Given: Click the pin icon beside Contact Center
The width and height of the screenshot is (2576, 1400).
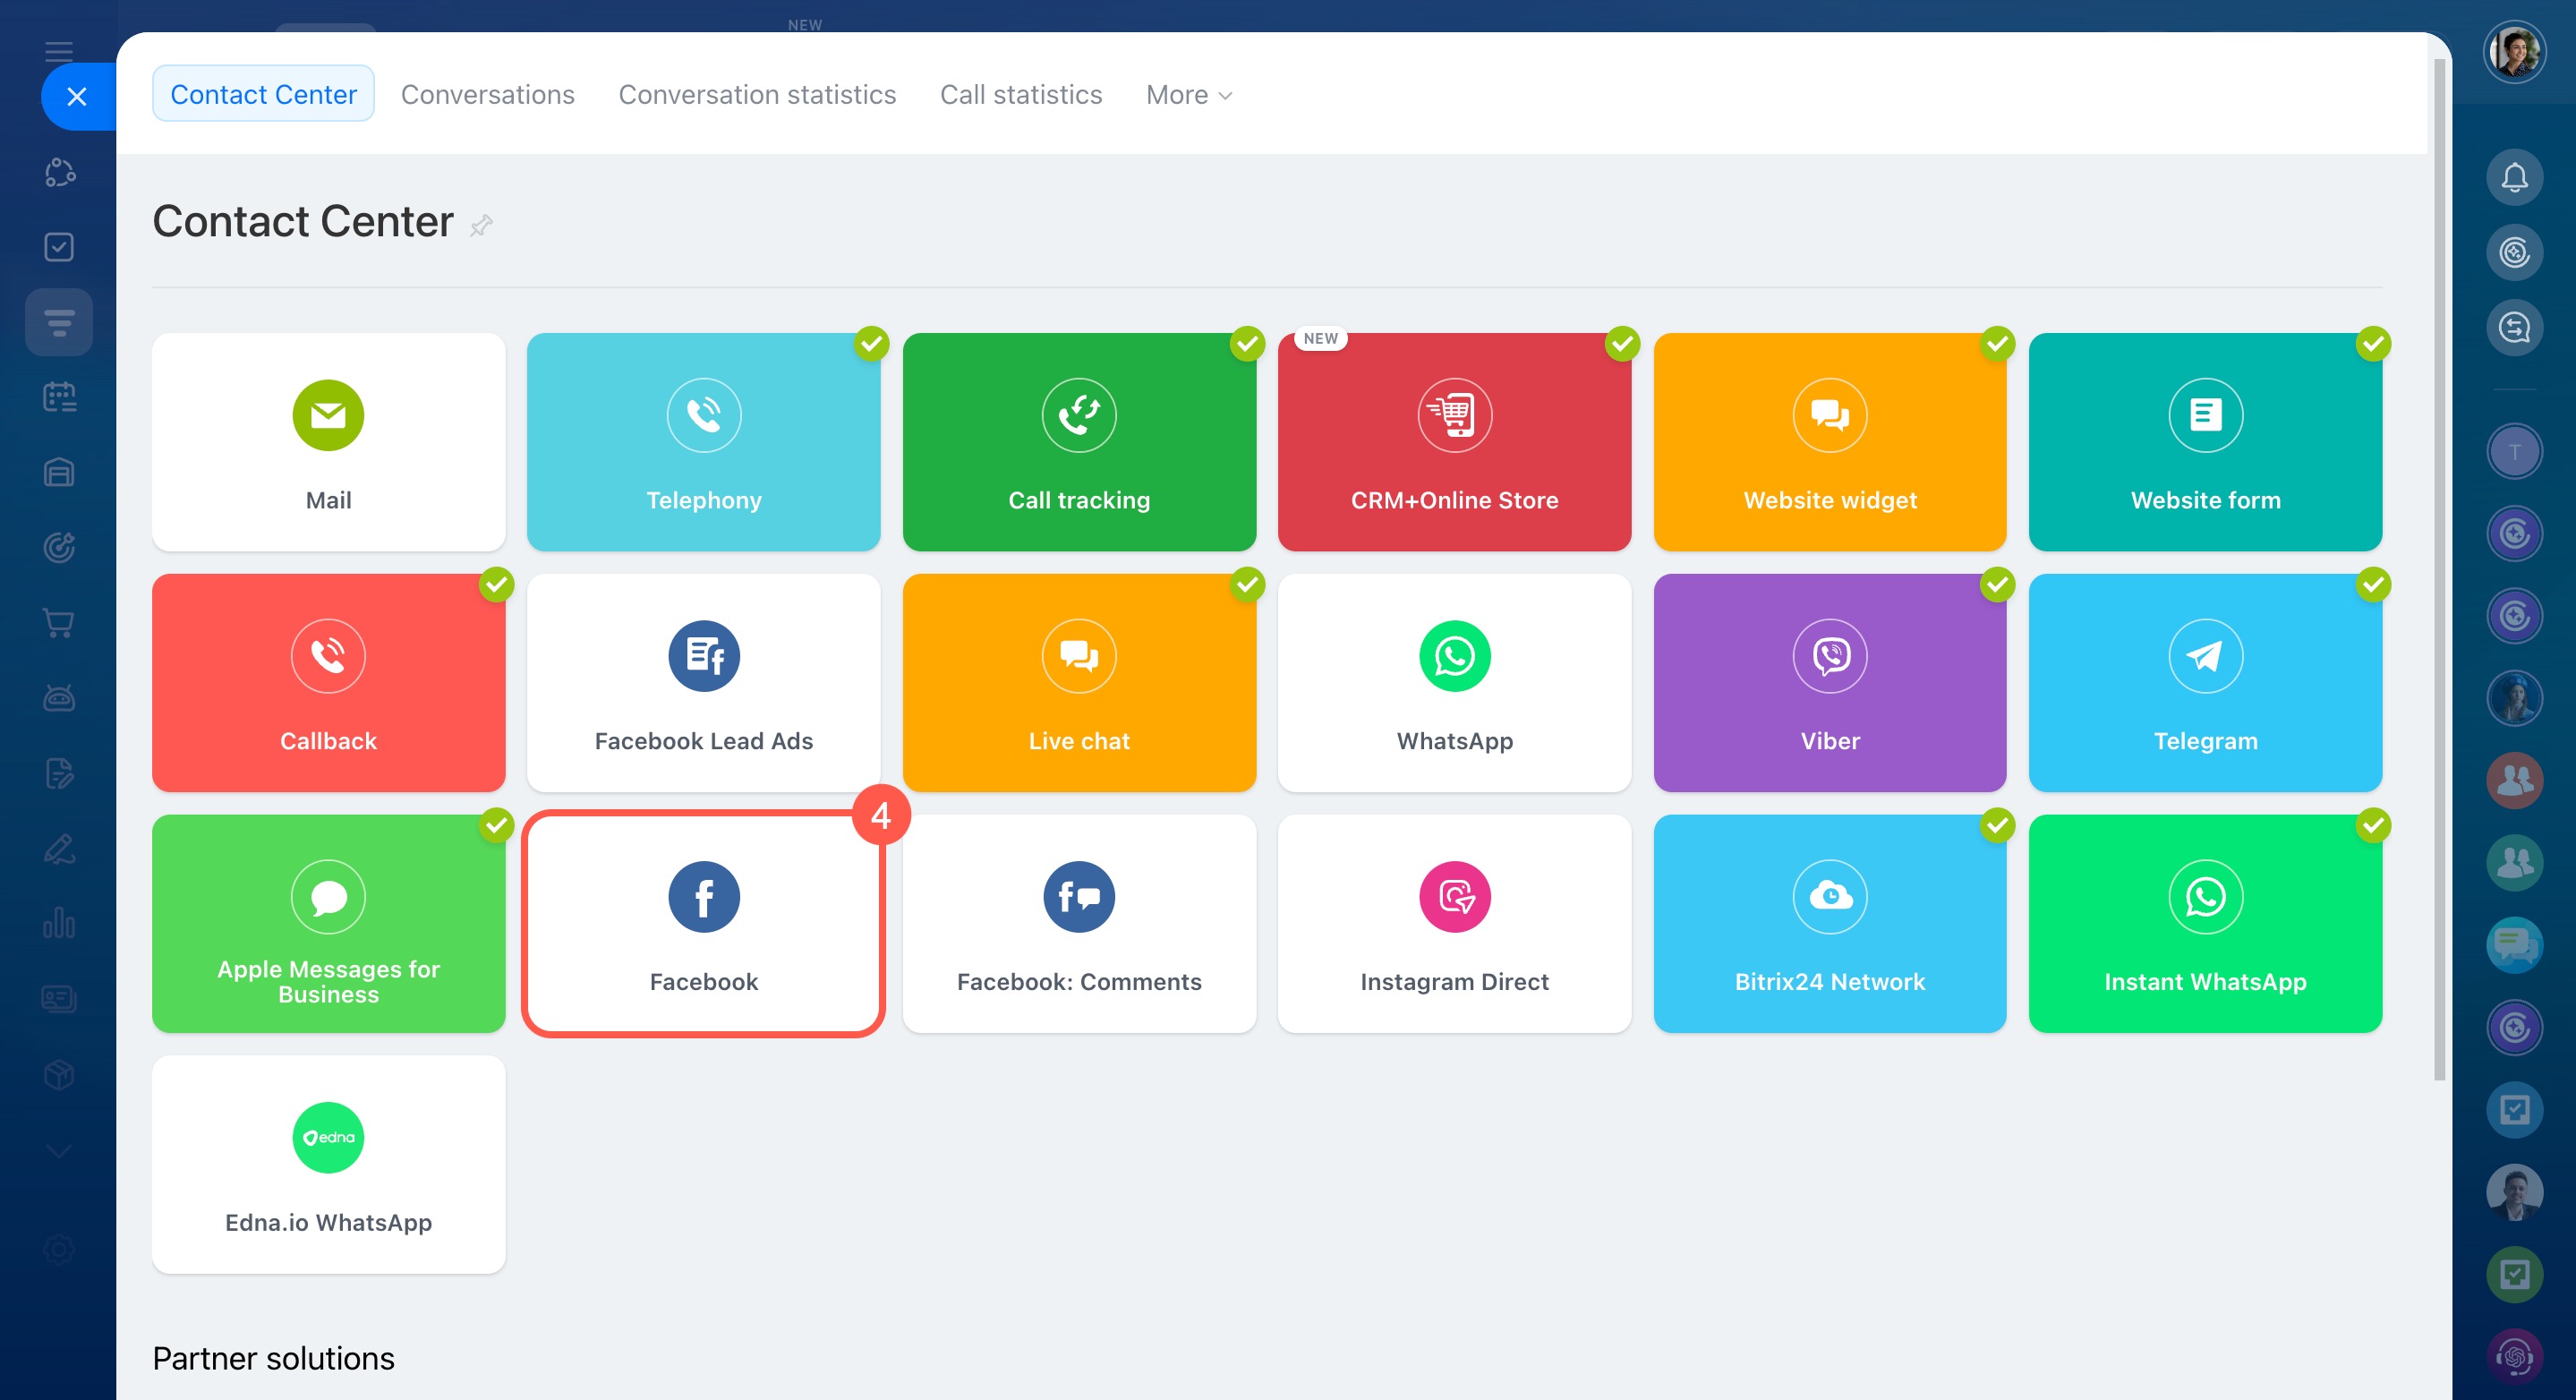Looking at the screenshot, I should [x=481, y=225].
